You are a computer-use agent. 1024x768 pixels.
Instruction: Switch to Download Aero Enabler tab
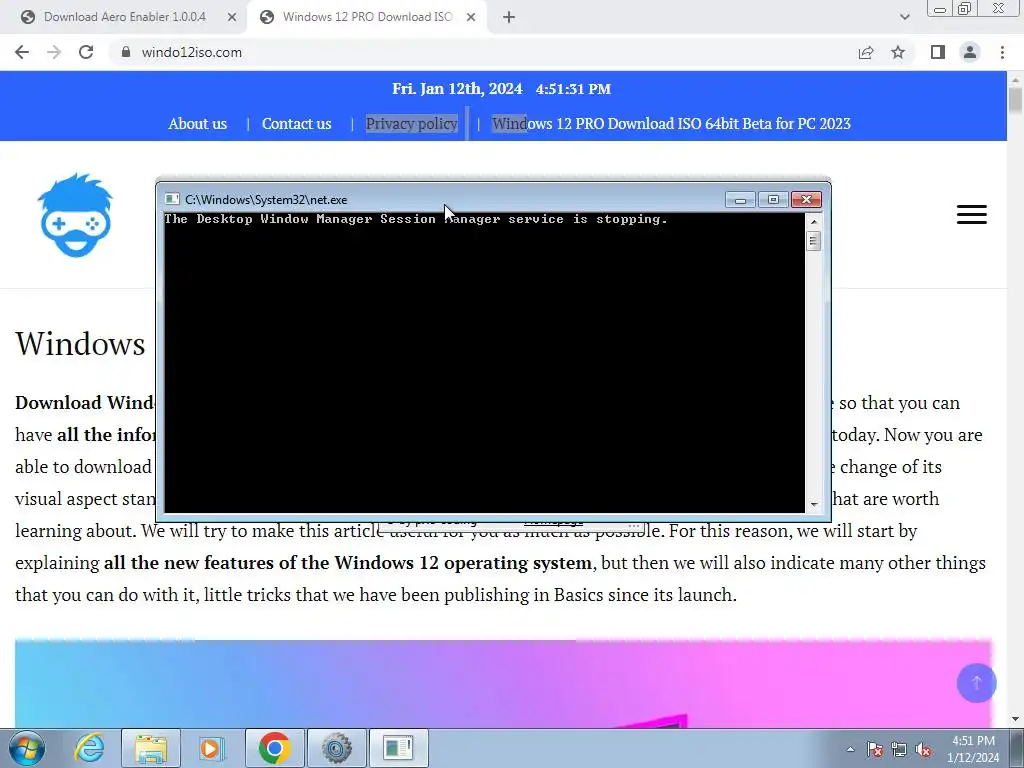124,17
